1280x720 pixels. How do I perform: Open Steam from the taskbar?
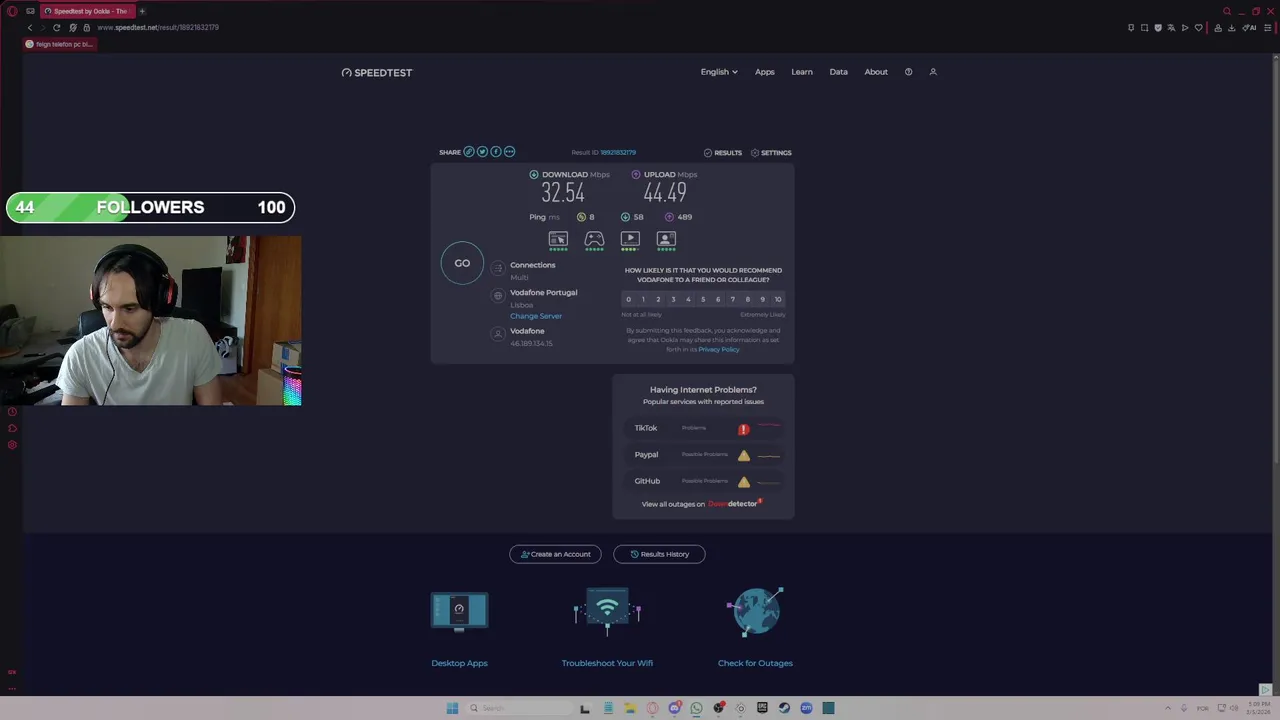point(784,708)
